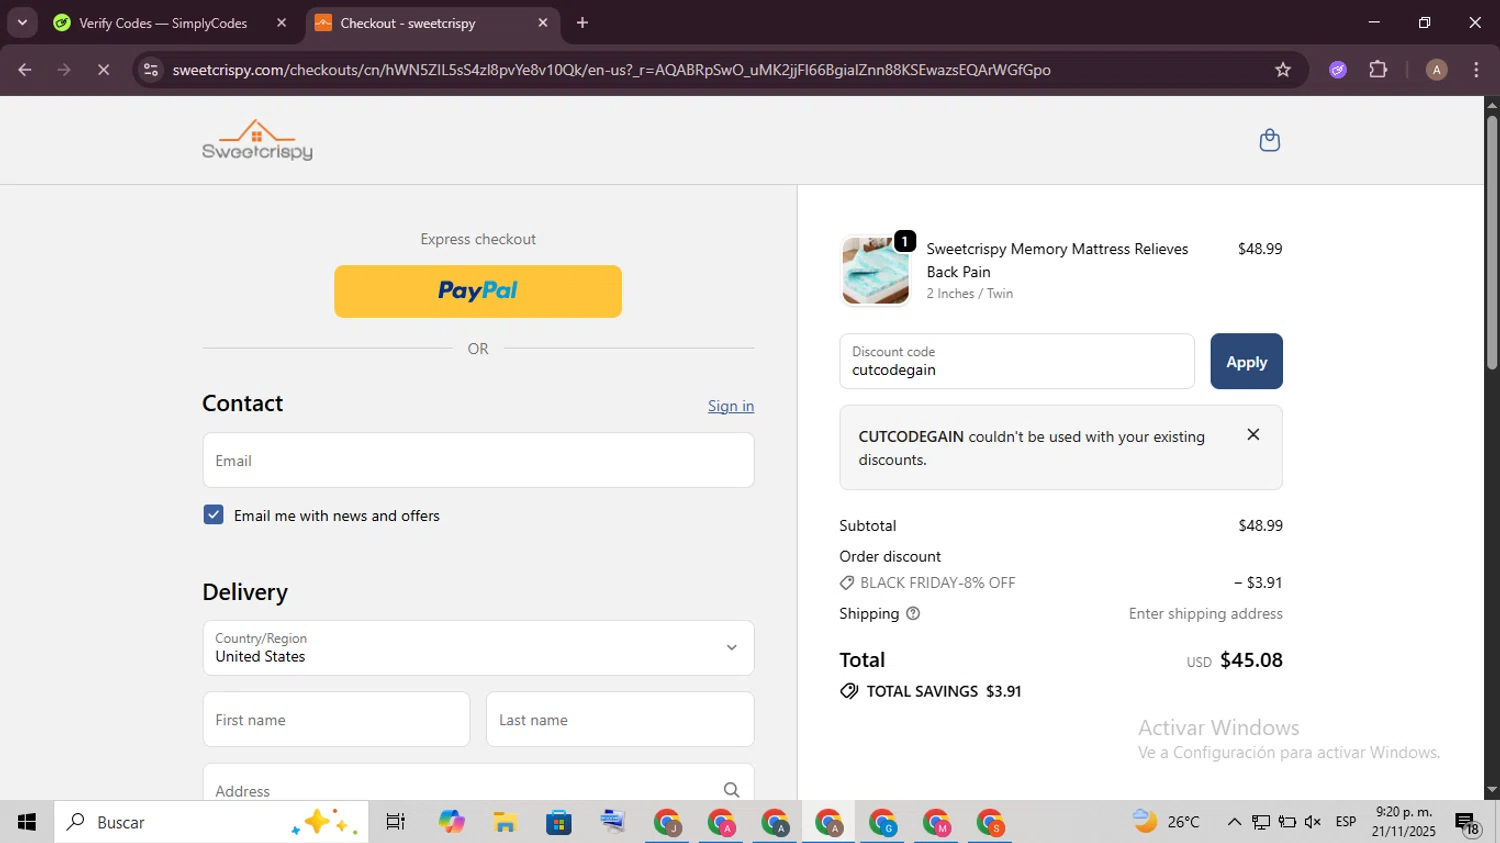Go back to the previous page
This screenshot has width=1500, height=843.
pyautogui.click(x=25, y=69)
